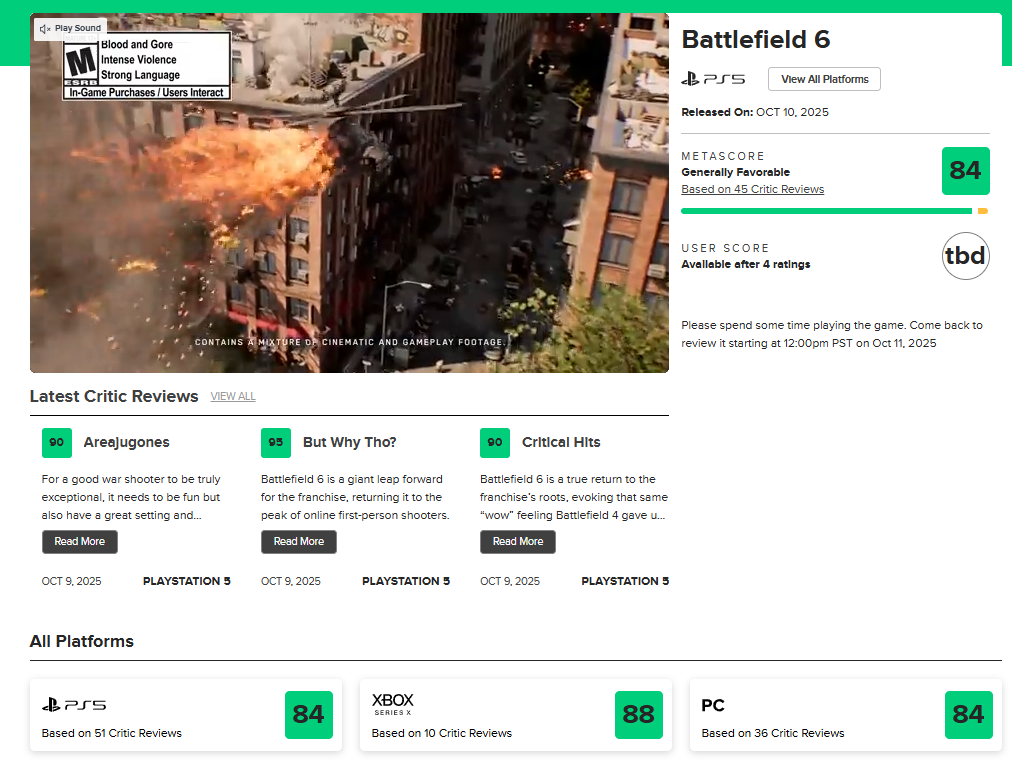
Task: Click the green 84 Metascore badge
Action: (x=965, y=171)
